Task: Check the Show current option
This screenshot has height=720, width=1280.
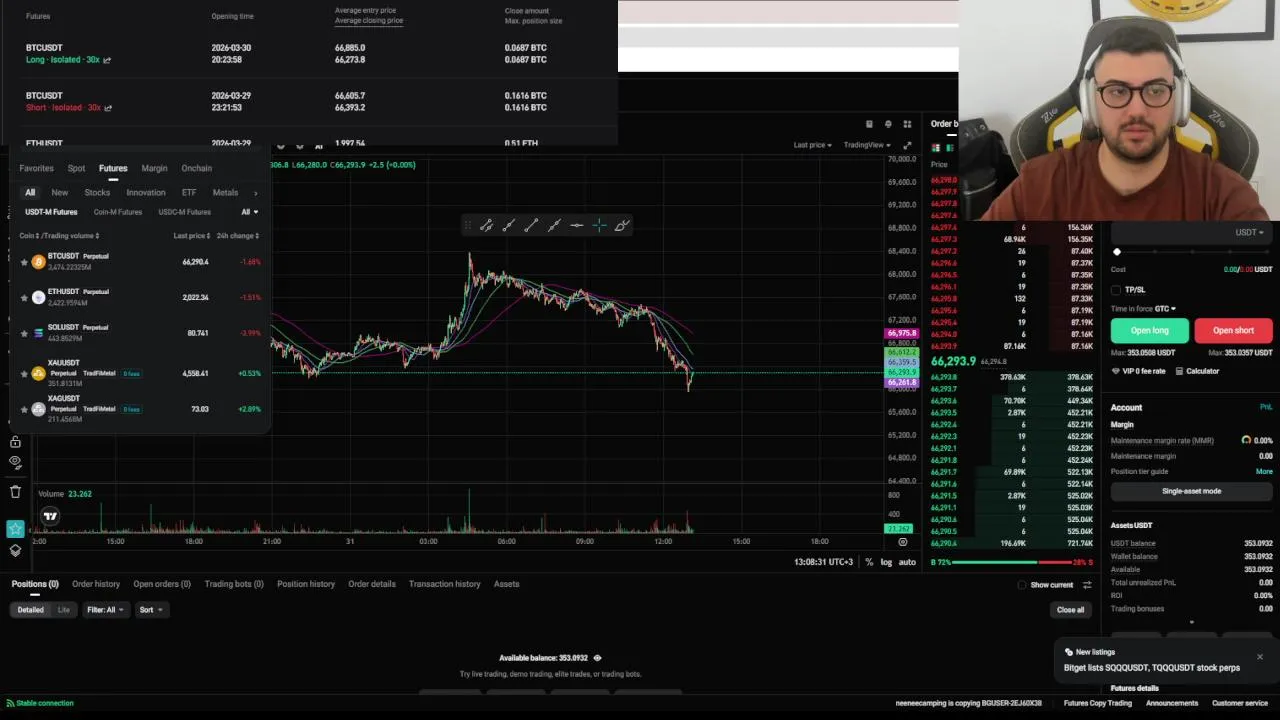Action: point(1022,585)
